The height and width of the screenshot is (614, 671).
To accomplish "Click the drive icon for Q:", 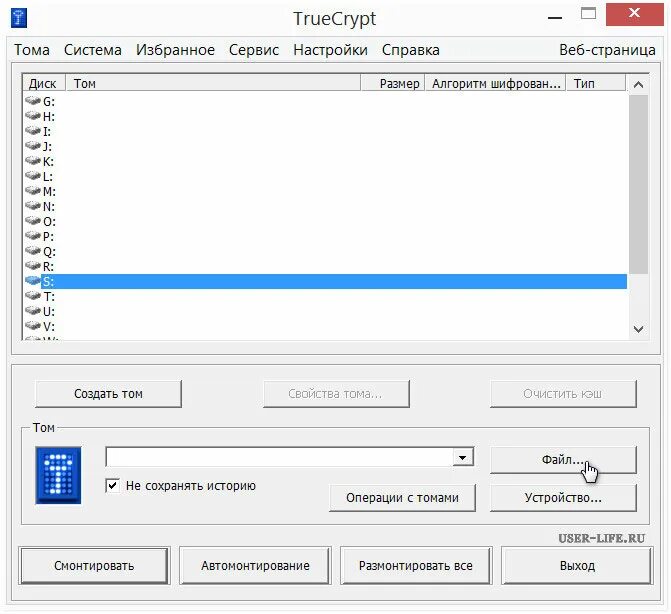I will coord(33,251).
